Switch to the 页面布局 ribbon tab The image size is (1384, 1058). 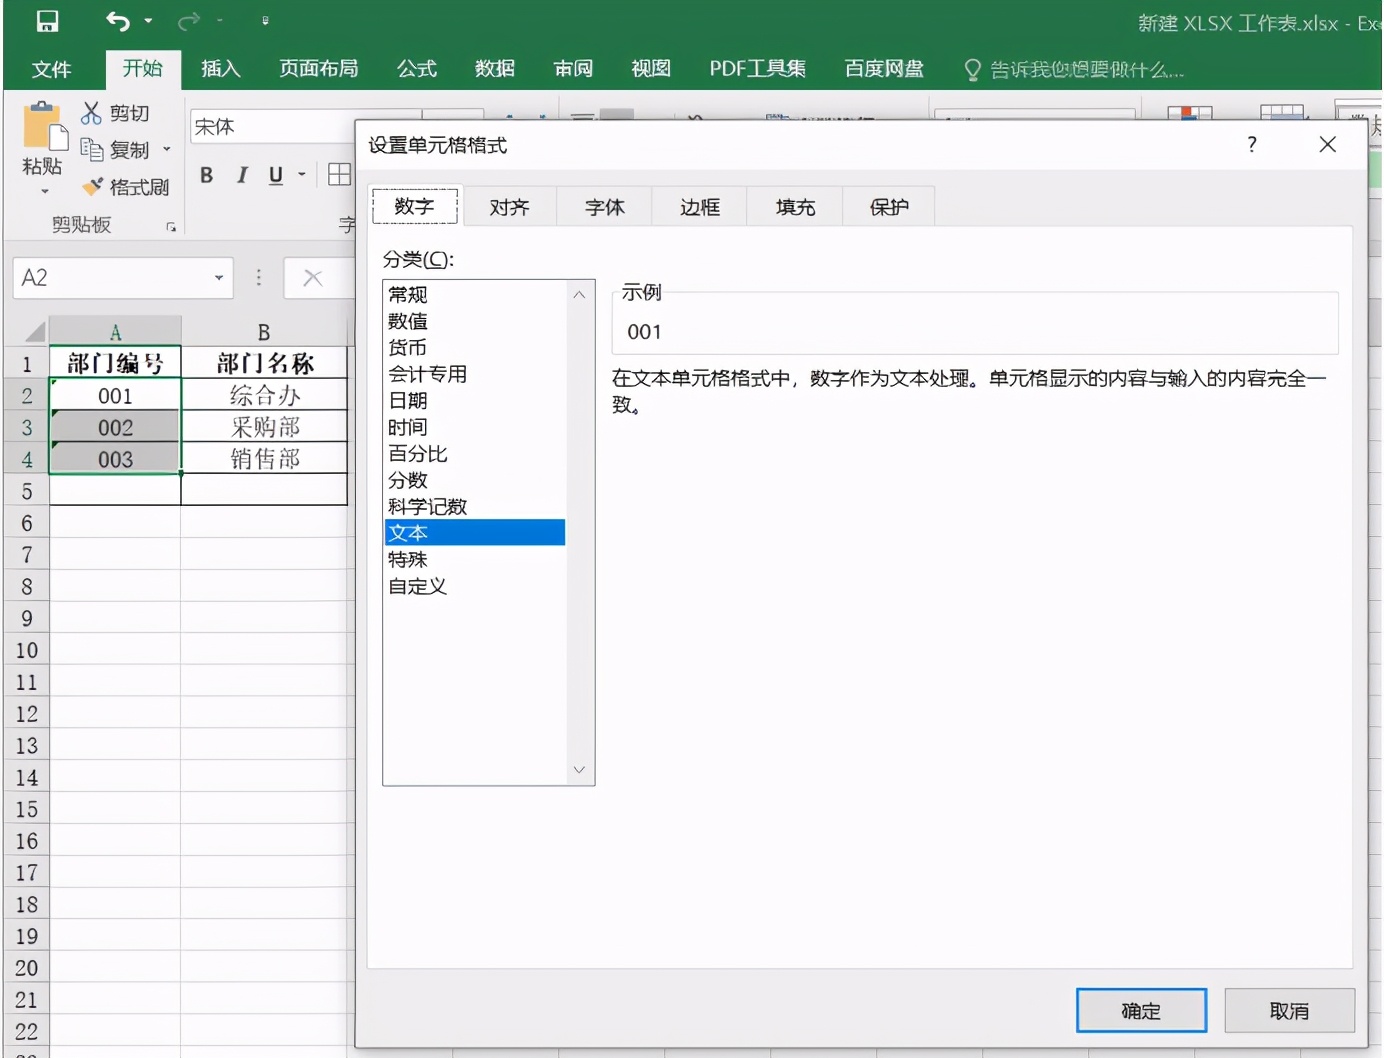[318, 68]
